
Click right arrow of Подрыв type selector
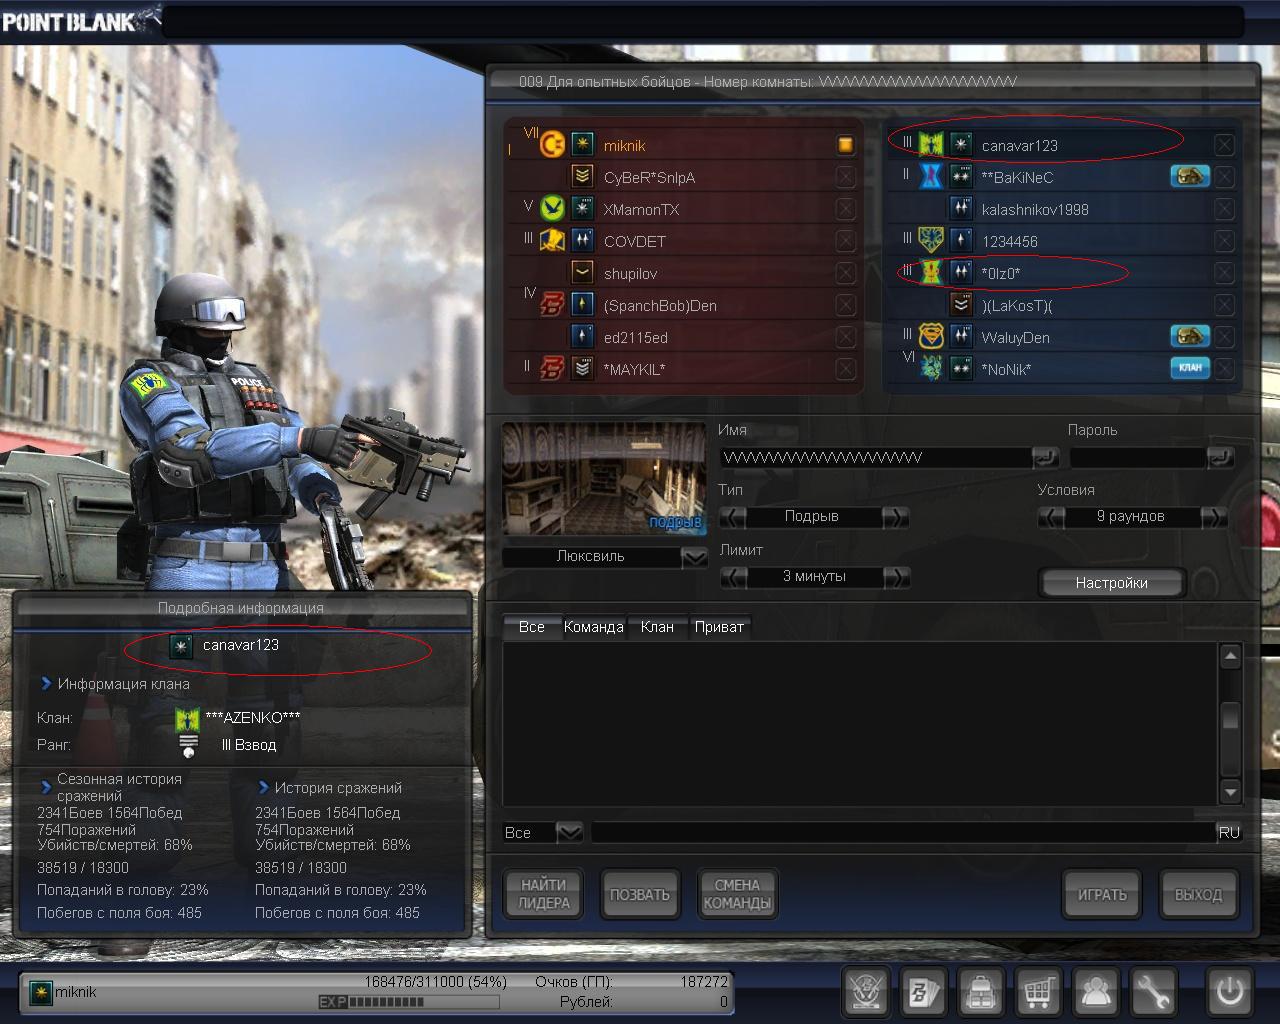(896, 517)
